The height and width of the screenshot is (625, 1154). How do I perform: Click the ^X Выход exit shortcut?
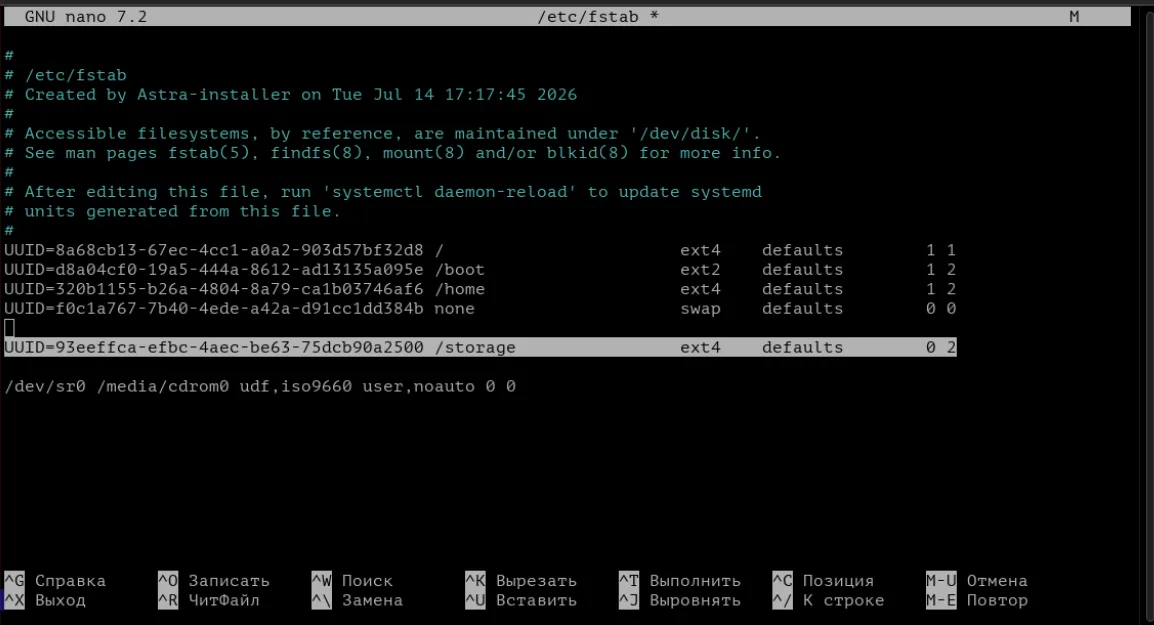[x=45, y=600]
